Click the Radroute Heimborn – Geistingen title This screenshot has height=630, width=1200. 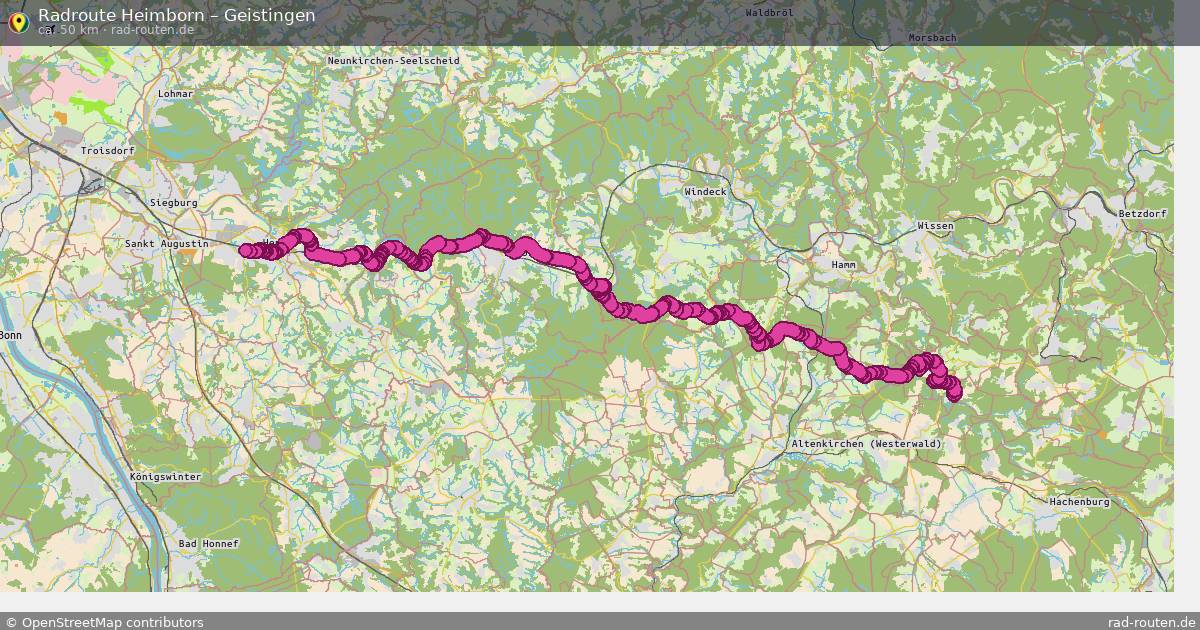click(x=177, y=14)
